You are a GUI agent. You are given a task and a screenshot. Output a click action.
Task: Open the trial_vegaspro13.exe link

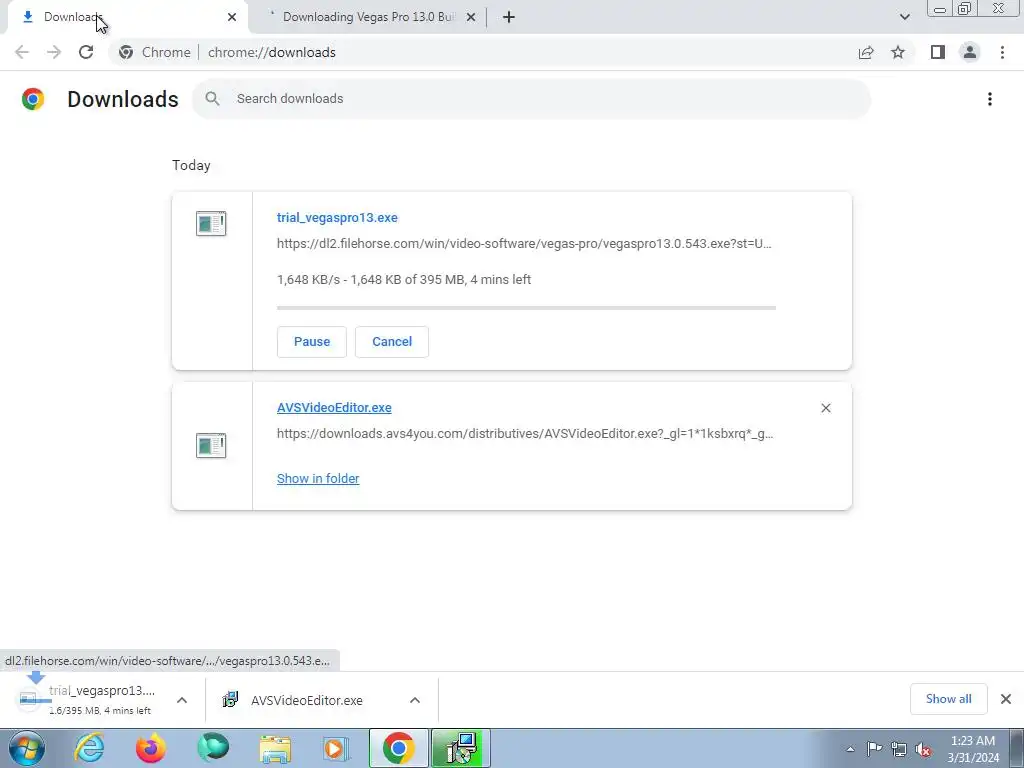pyautogui.click(x=337, y=217)
